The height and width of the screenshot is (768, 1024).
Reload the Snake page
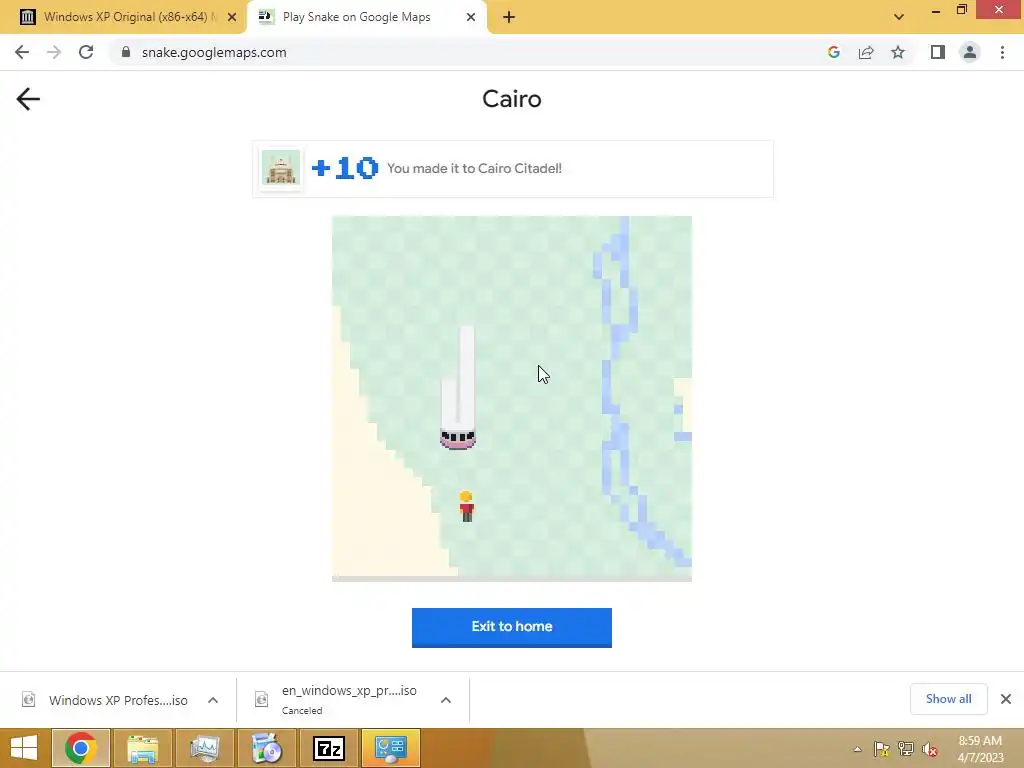tap(86, 52)
